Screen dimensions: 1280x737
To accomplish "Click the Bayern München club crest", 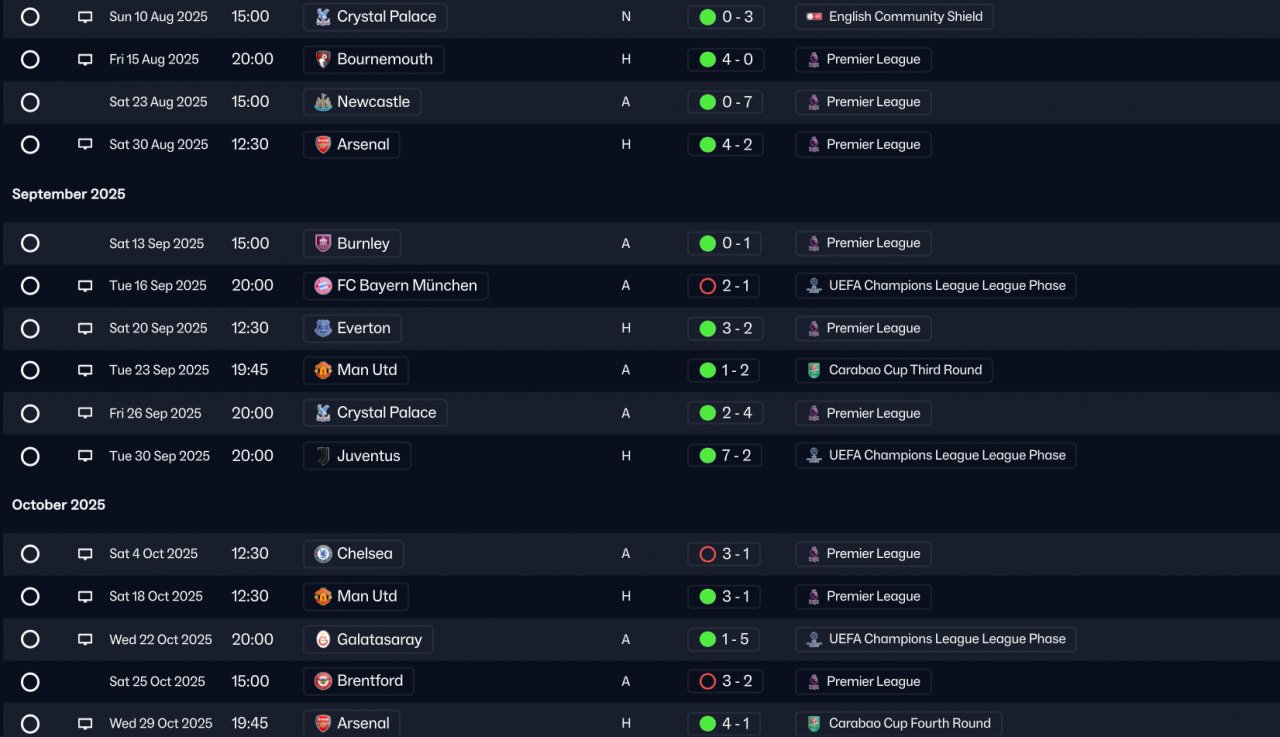I will [x=323, y=286].
